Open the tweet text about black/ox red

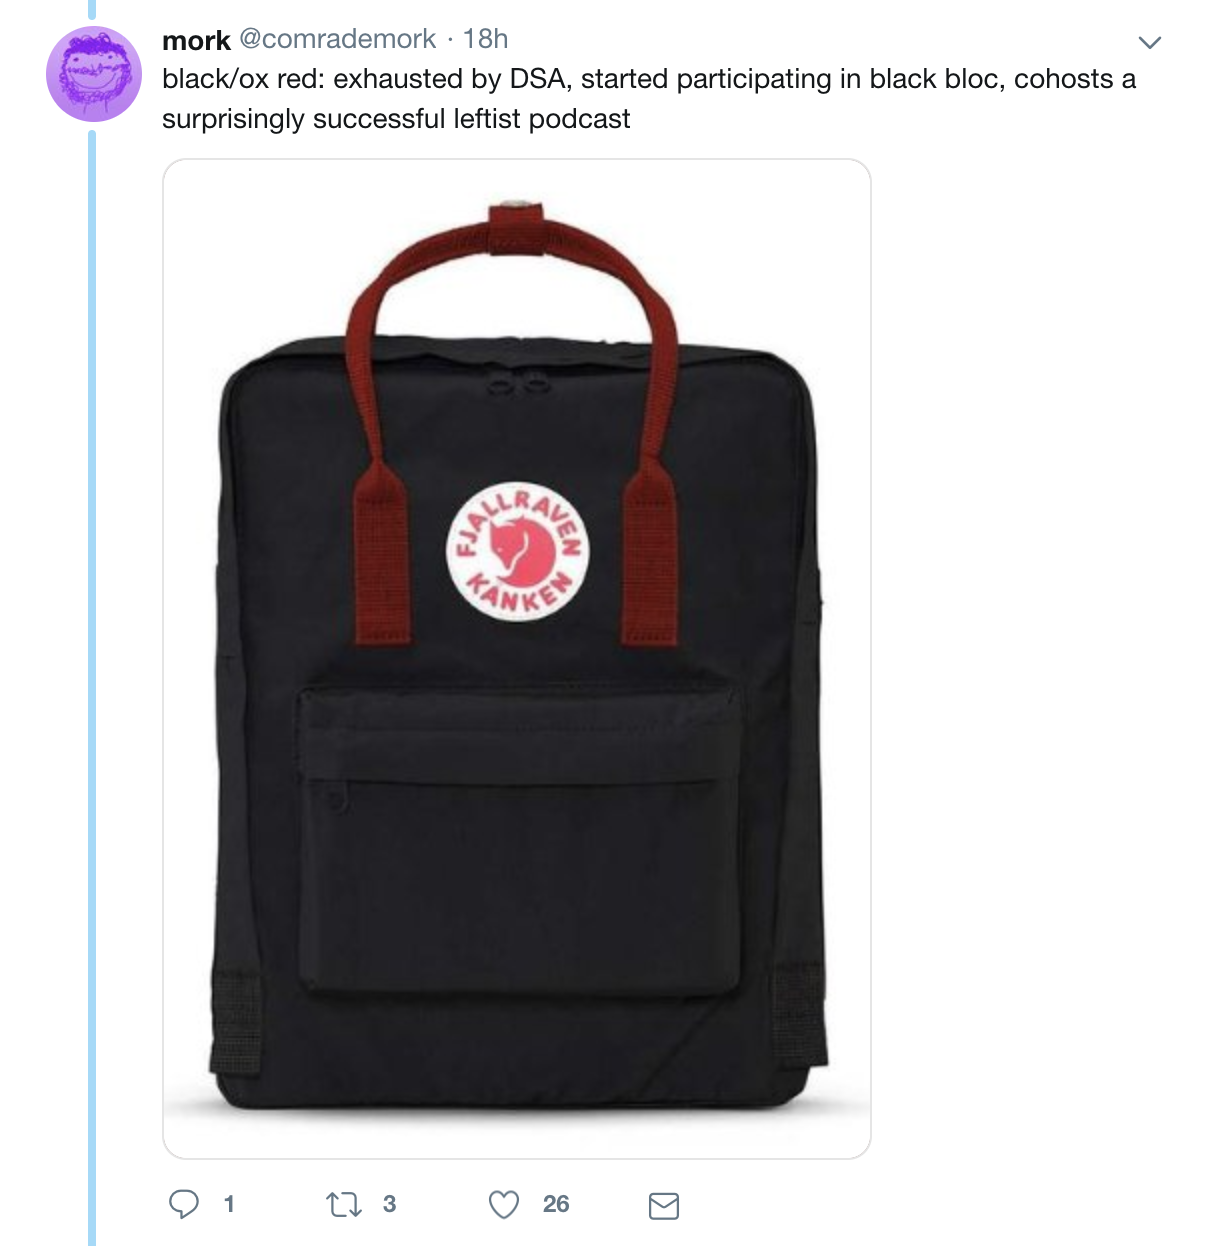[649, 98]
